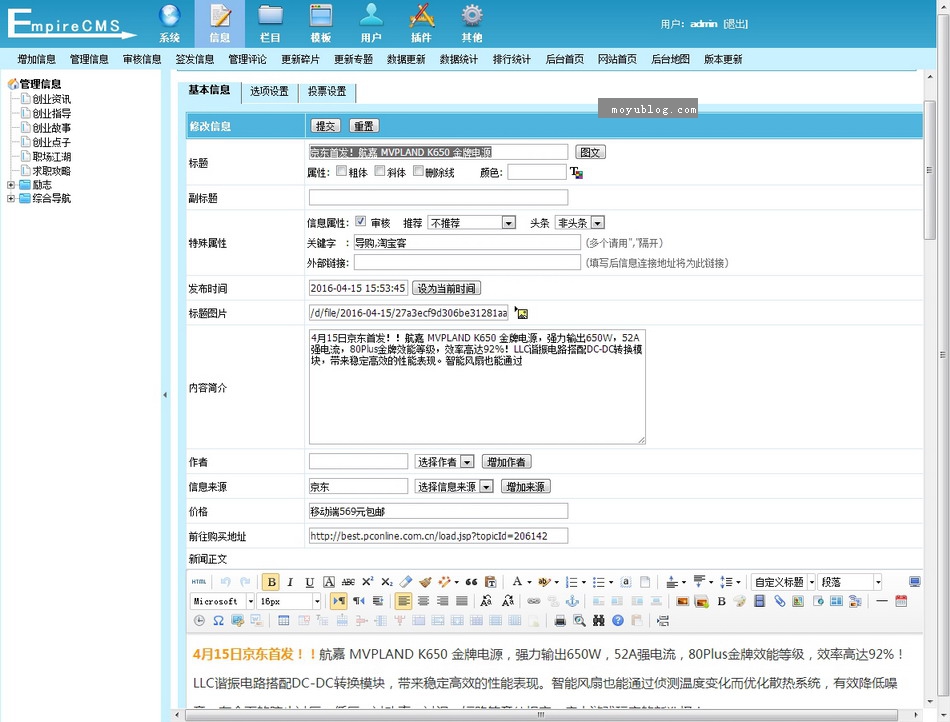Select 创业资讯 in the tree
The height and width of the screenshot is (722, 950).
pyautogui.click(x=51, y=99)
